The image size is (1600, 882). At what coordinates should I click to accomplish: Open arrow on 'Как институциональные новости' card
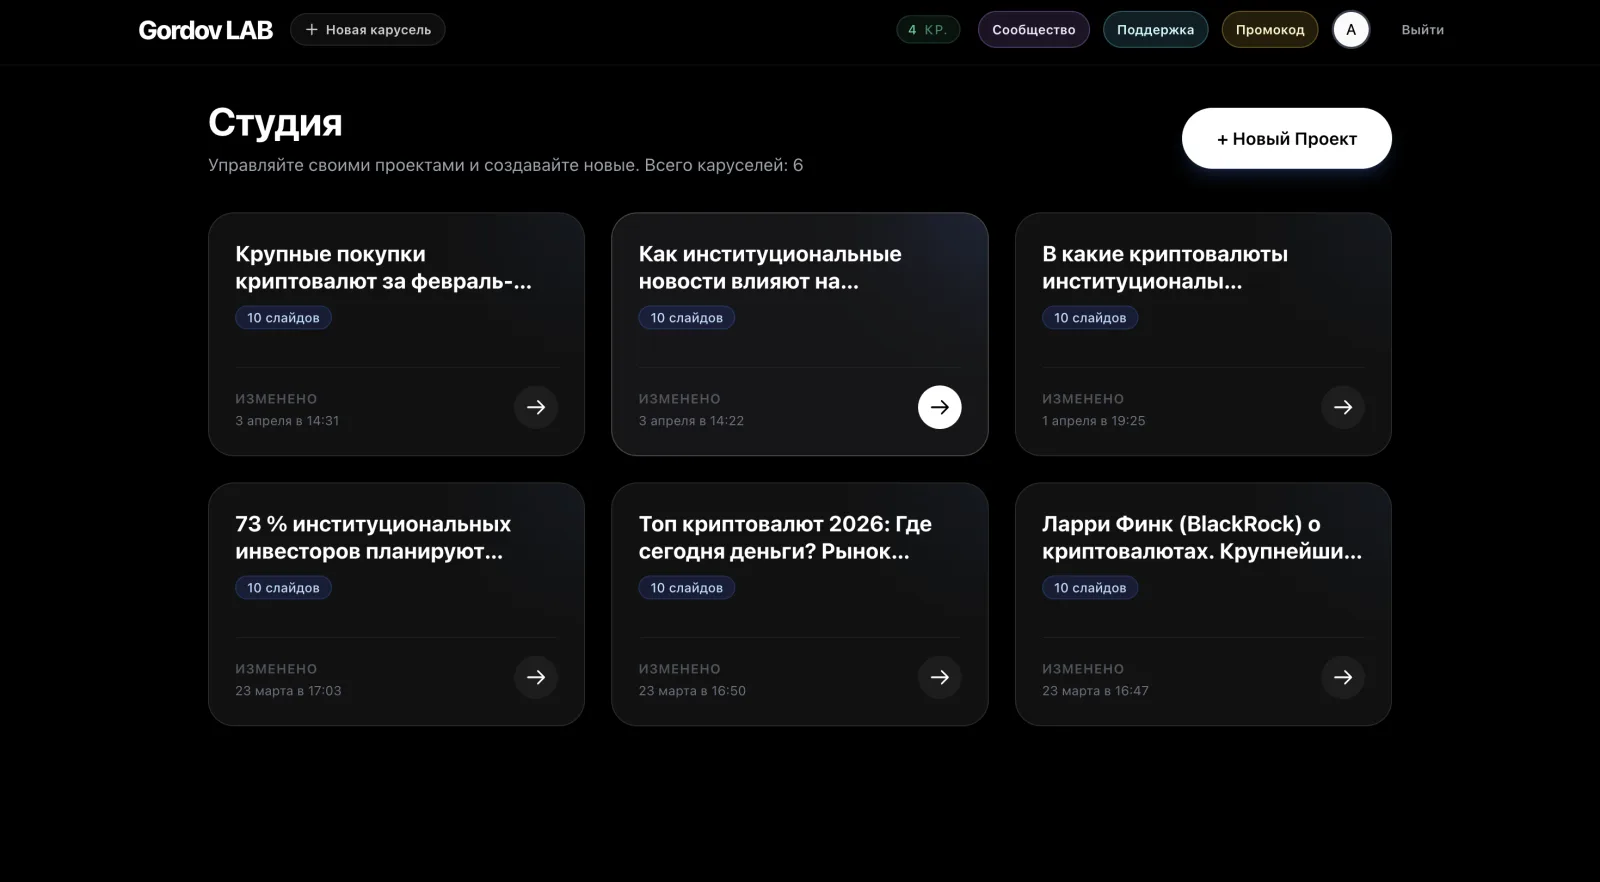point(939,407)
